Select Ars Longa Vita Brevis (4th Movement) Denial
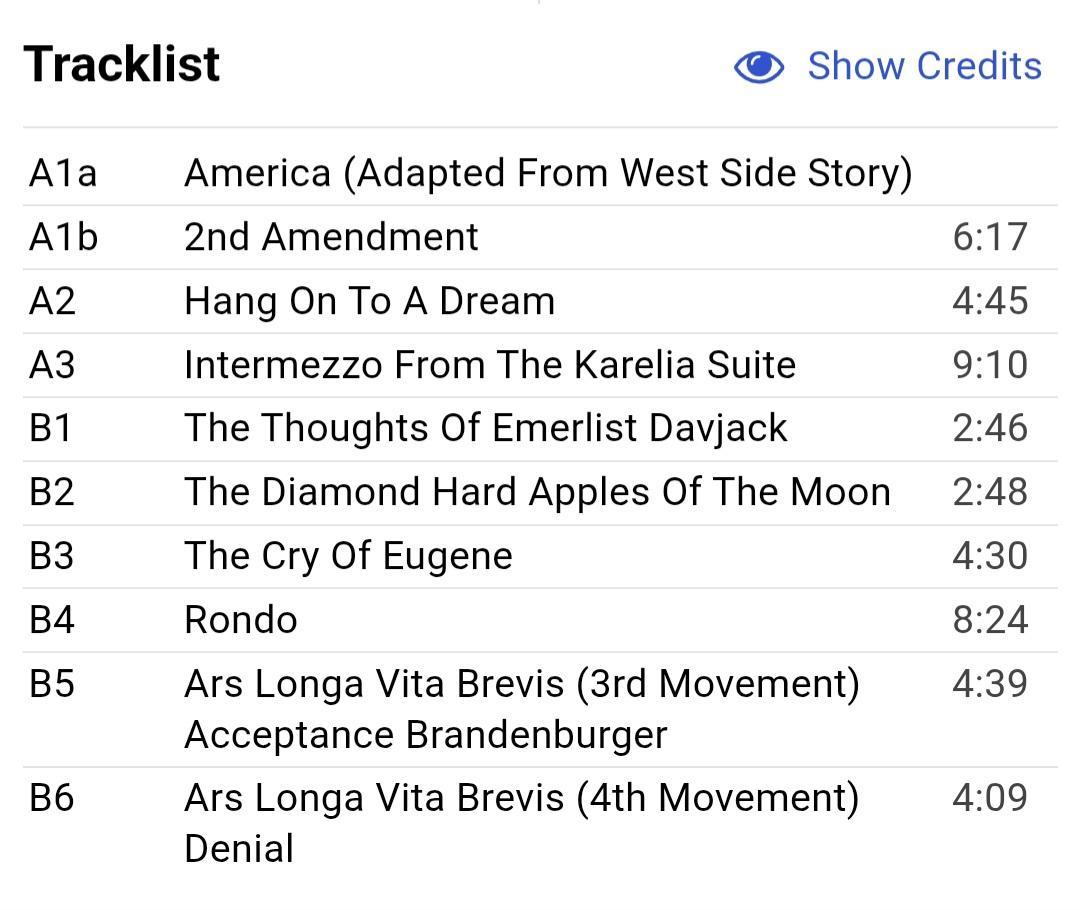This screenshot has height=910, width=1080. pos(521,799)
